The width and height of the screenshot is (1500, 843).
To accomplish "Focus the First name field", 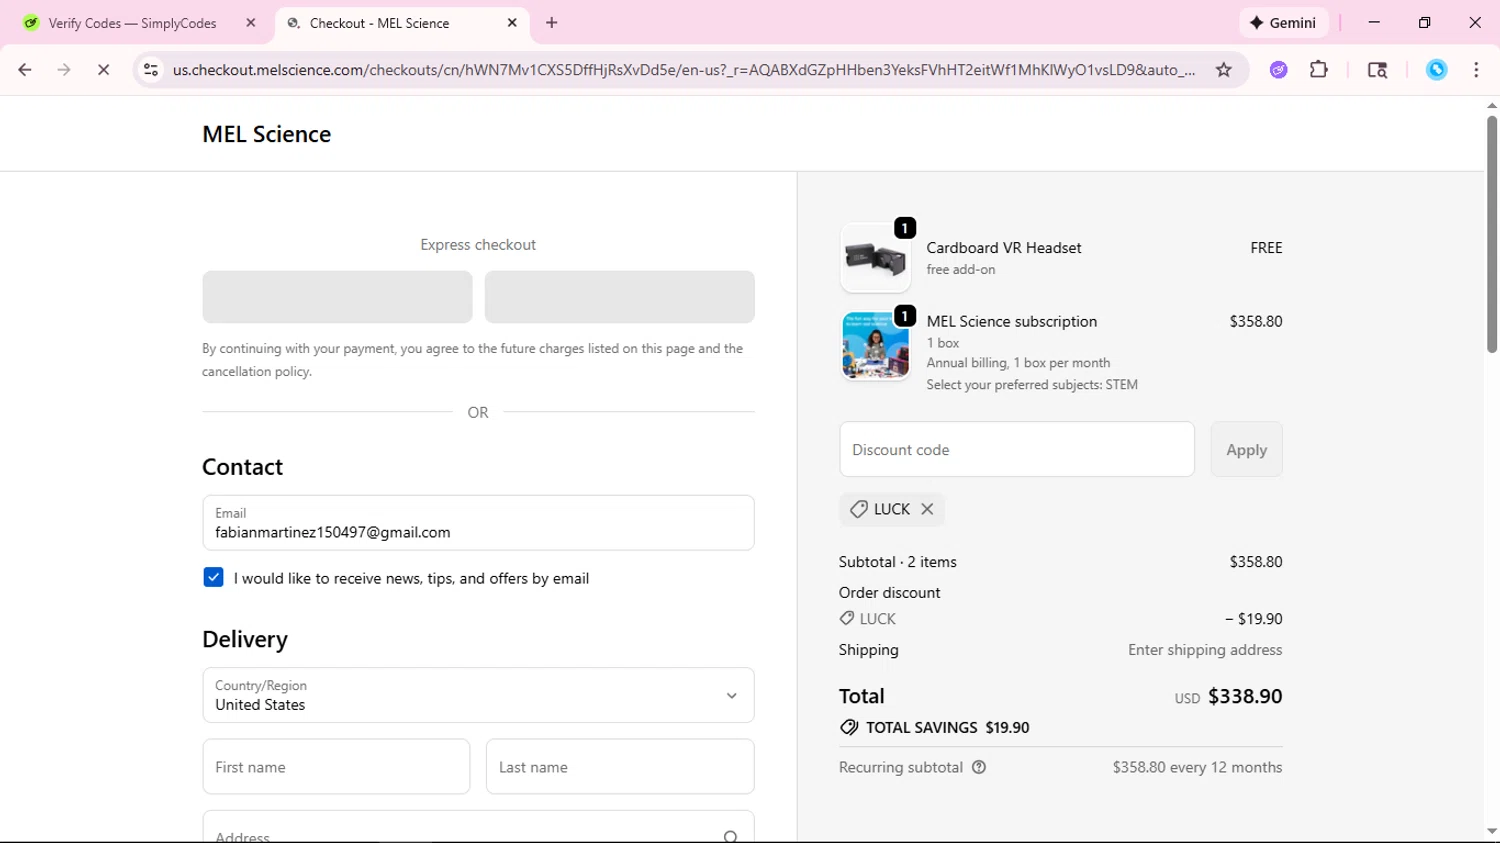I will (336, 767).
